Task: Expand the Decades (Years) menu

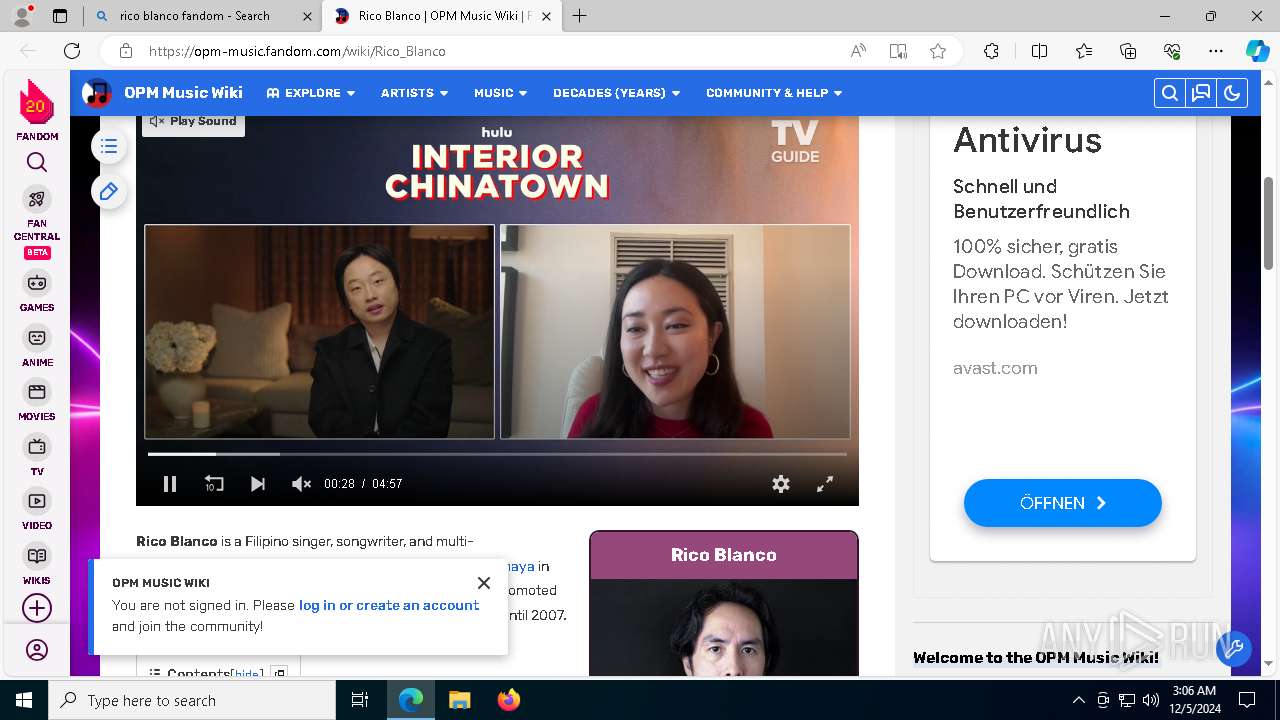Action: coord(617,93)
